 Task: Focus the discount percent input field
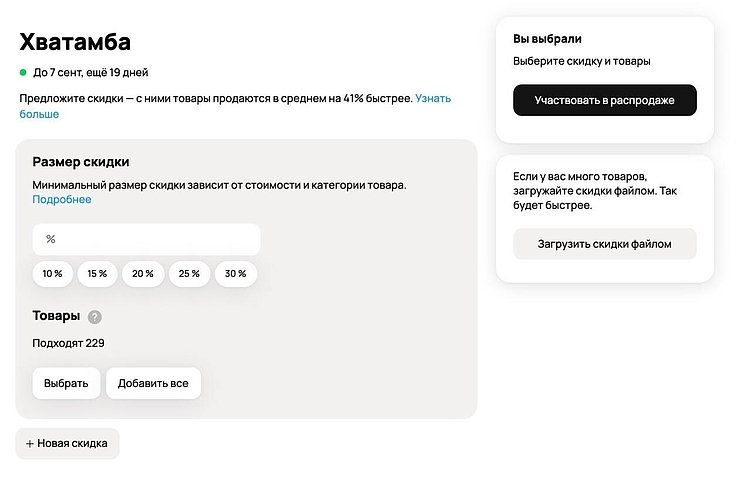[147, 239]
